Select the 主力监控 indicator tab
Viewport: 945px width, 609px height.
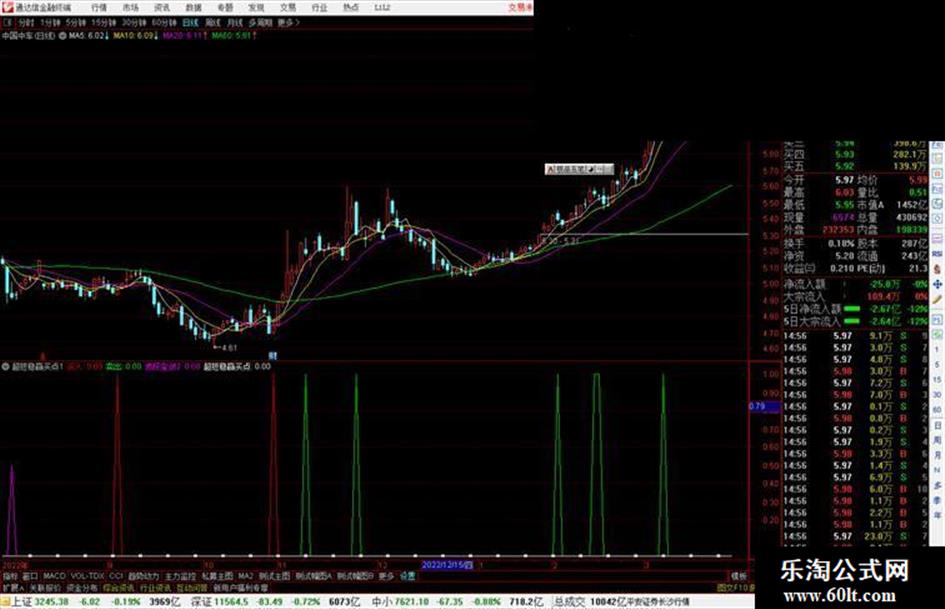[180, 576]
